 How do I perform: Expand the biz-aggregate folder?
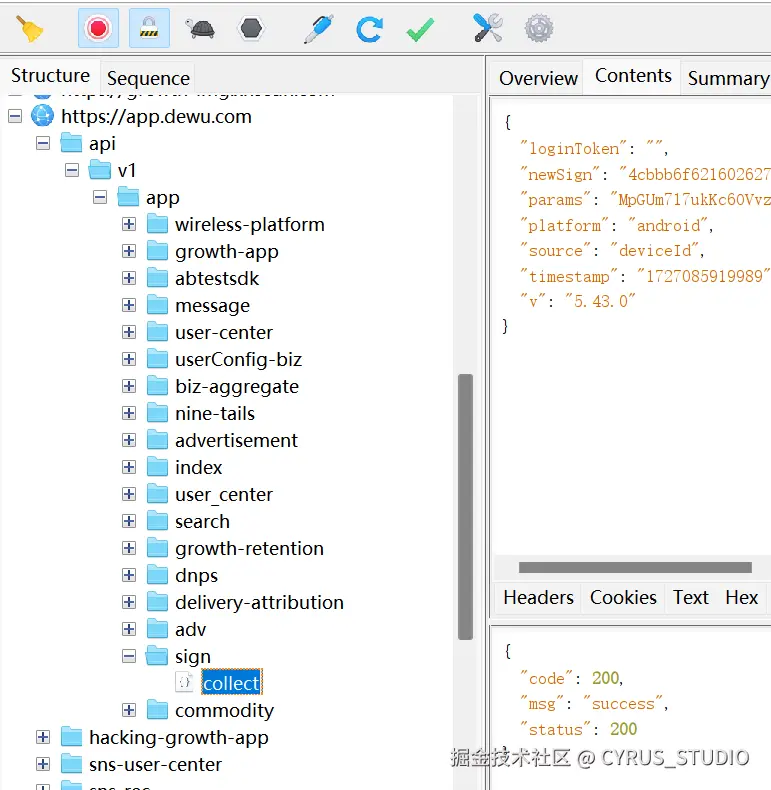click(x=129, y=386)
